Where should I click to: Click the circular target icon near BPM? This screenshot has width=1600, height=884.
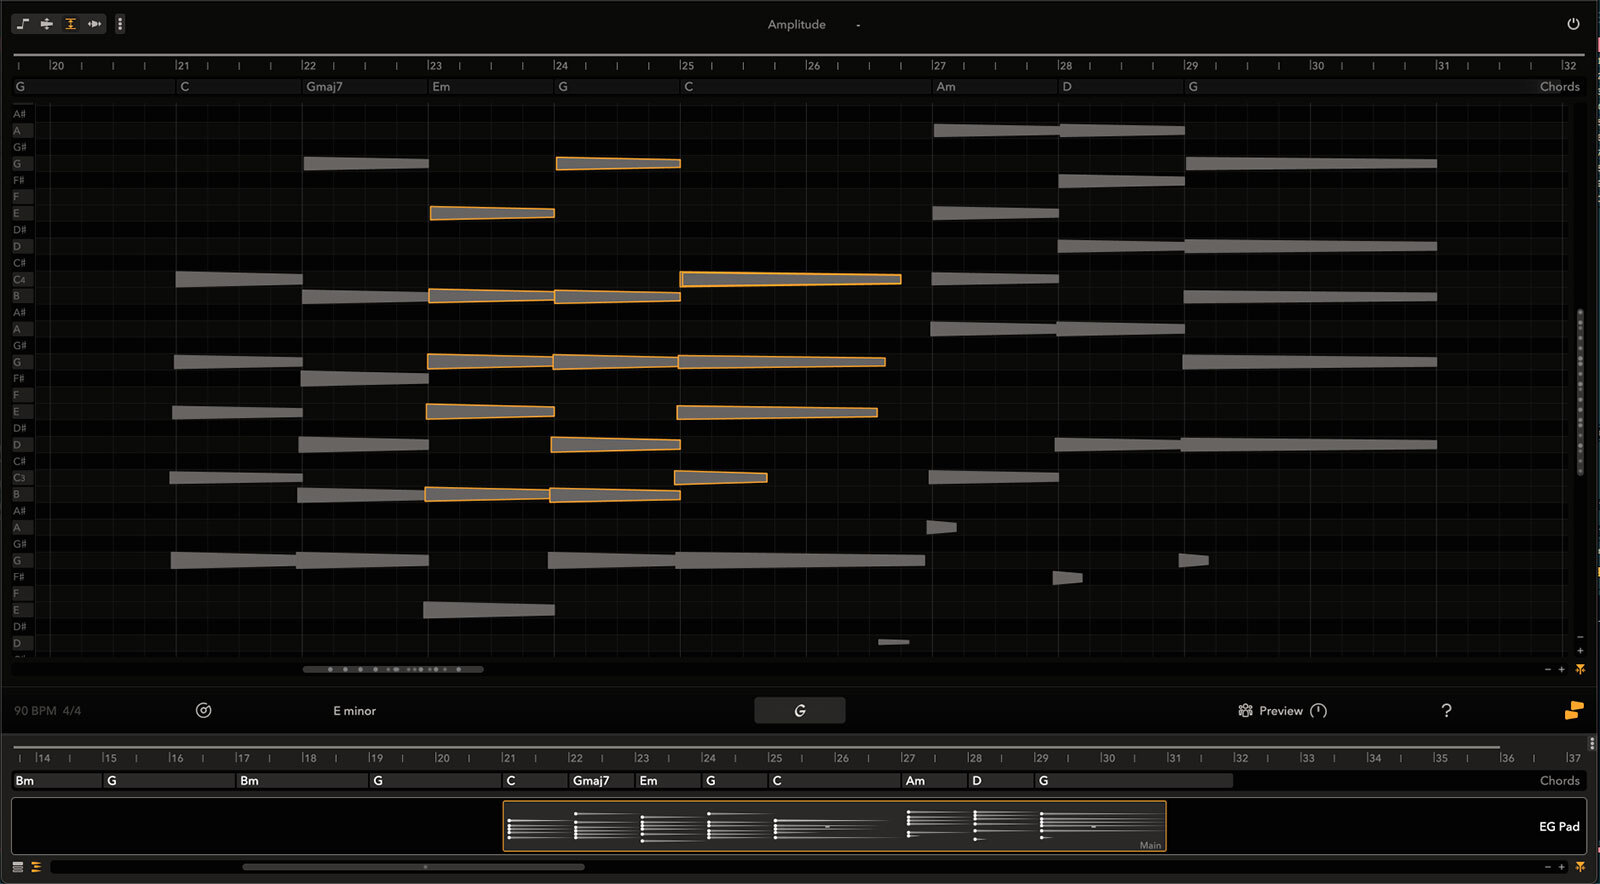[x=203, y=711]
